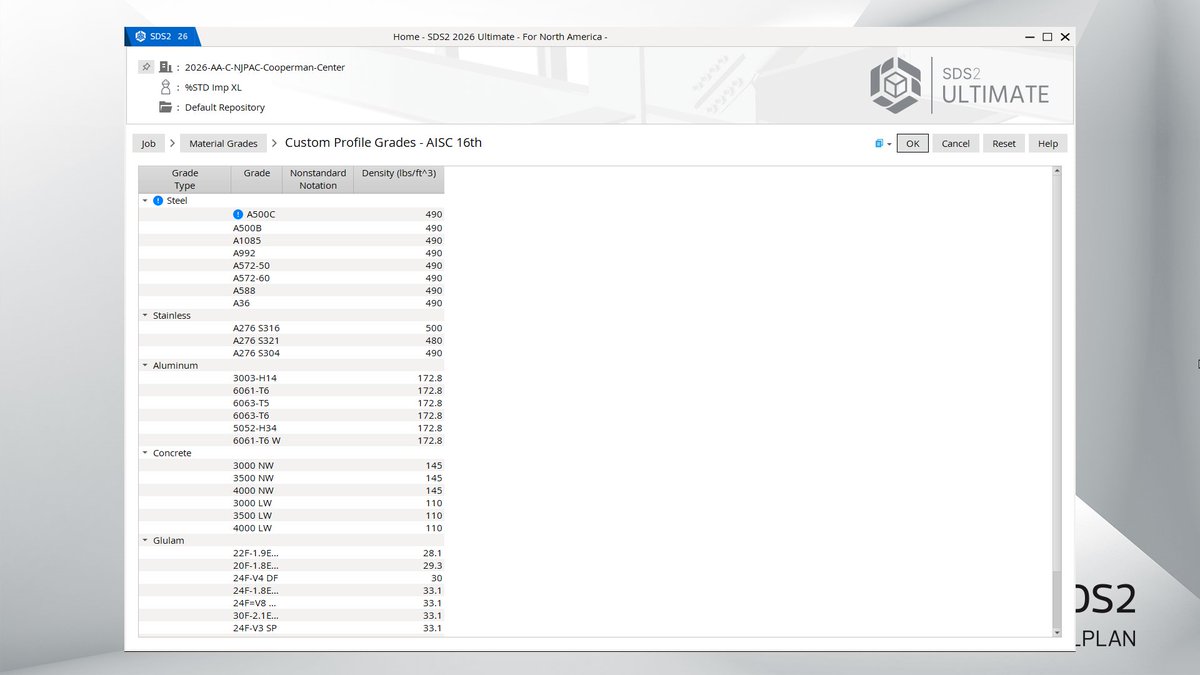Open the dropdown arrow beside the cube icon

point(889,143)
